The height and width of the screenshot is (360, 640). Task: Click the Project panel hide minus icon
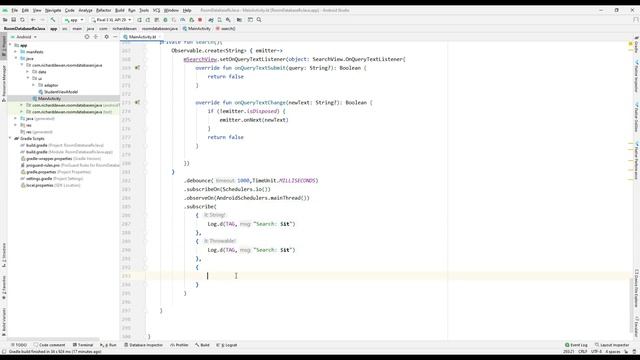pyautogui.click(x=115, y=37)
